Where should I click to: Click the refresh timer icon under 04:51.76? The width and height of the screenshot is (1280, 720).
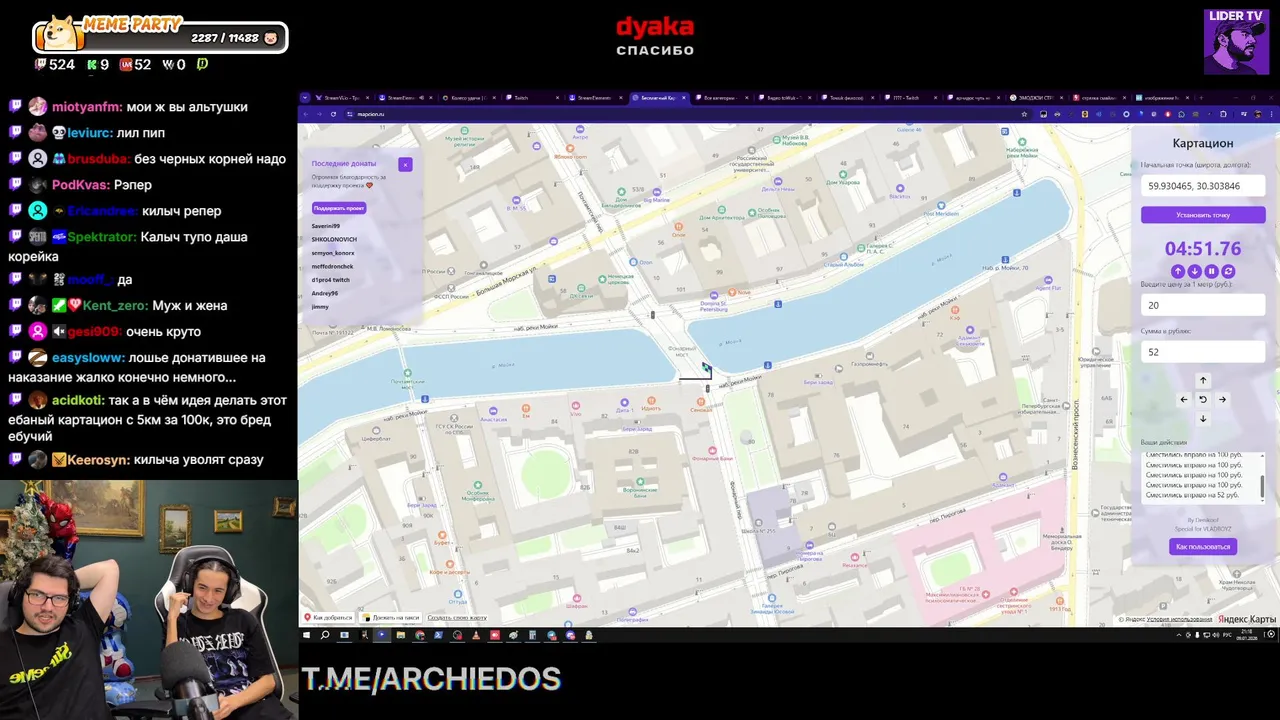click(1228, 271)
